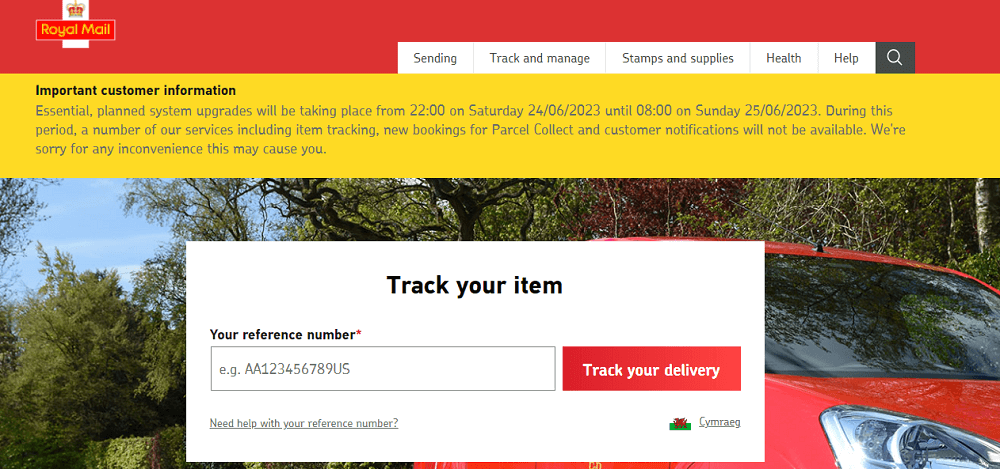Screen dimensions: 1000x469
Task: Click the 'Important customer information' heading
Action: click(136, 90)
